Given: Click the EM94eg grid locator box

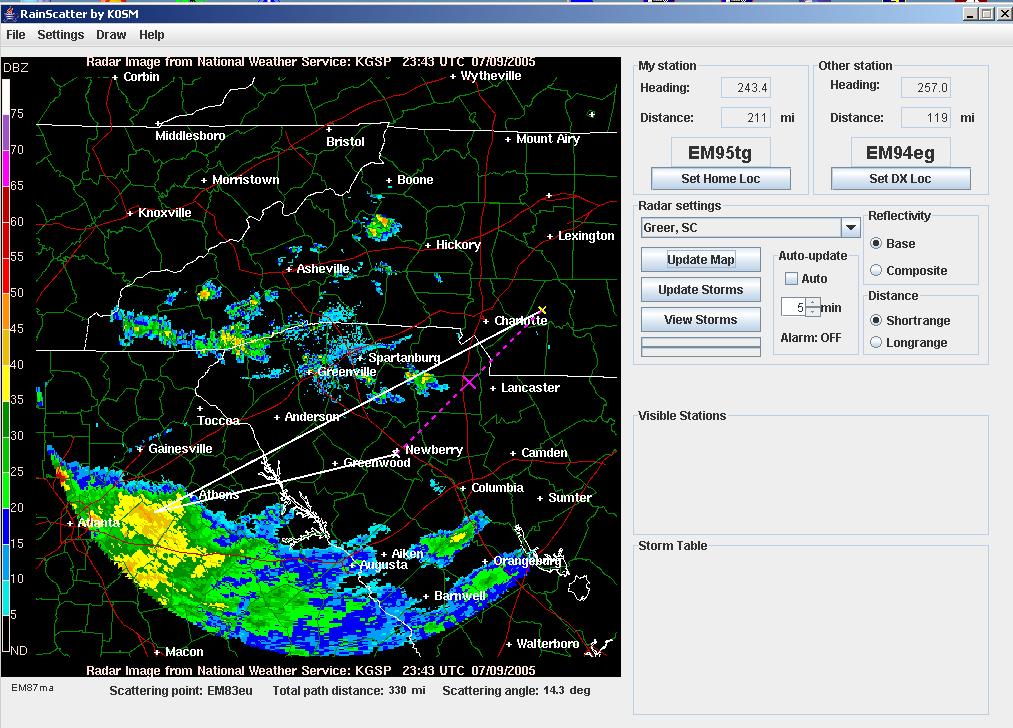Looking at the screenshot, I should tap(900, 153).
